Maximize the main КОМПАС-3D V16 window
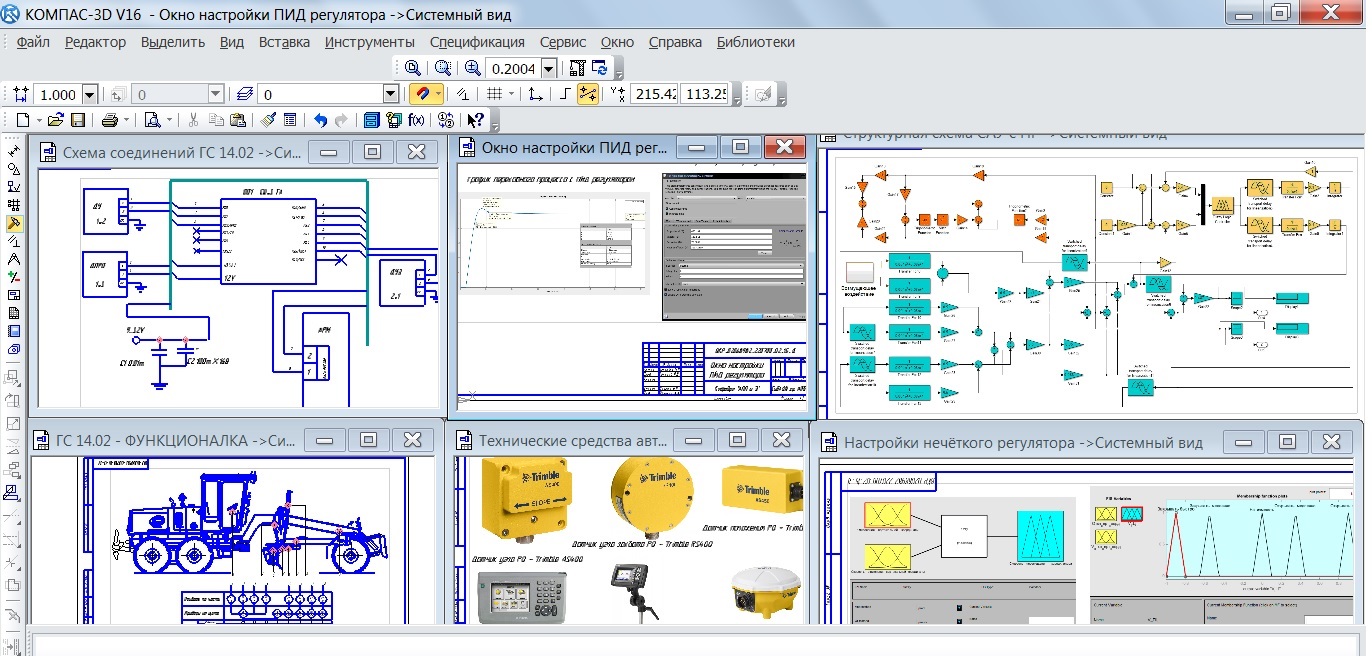Viewport: 1372px width, 656px height. pyautogui.click(x=1281, y=12)
